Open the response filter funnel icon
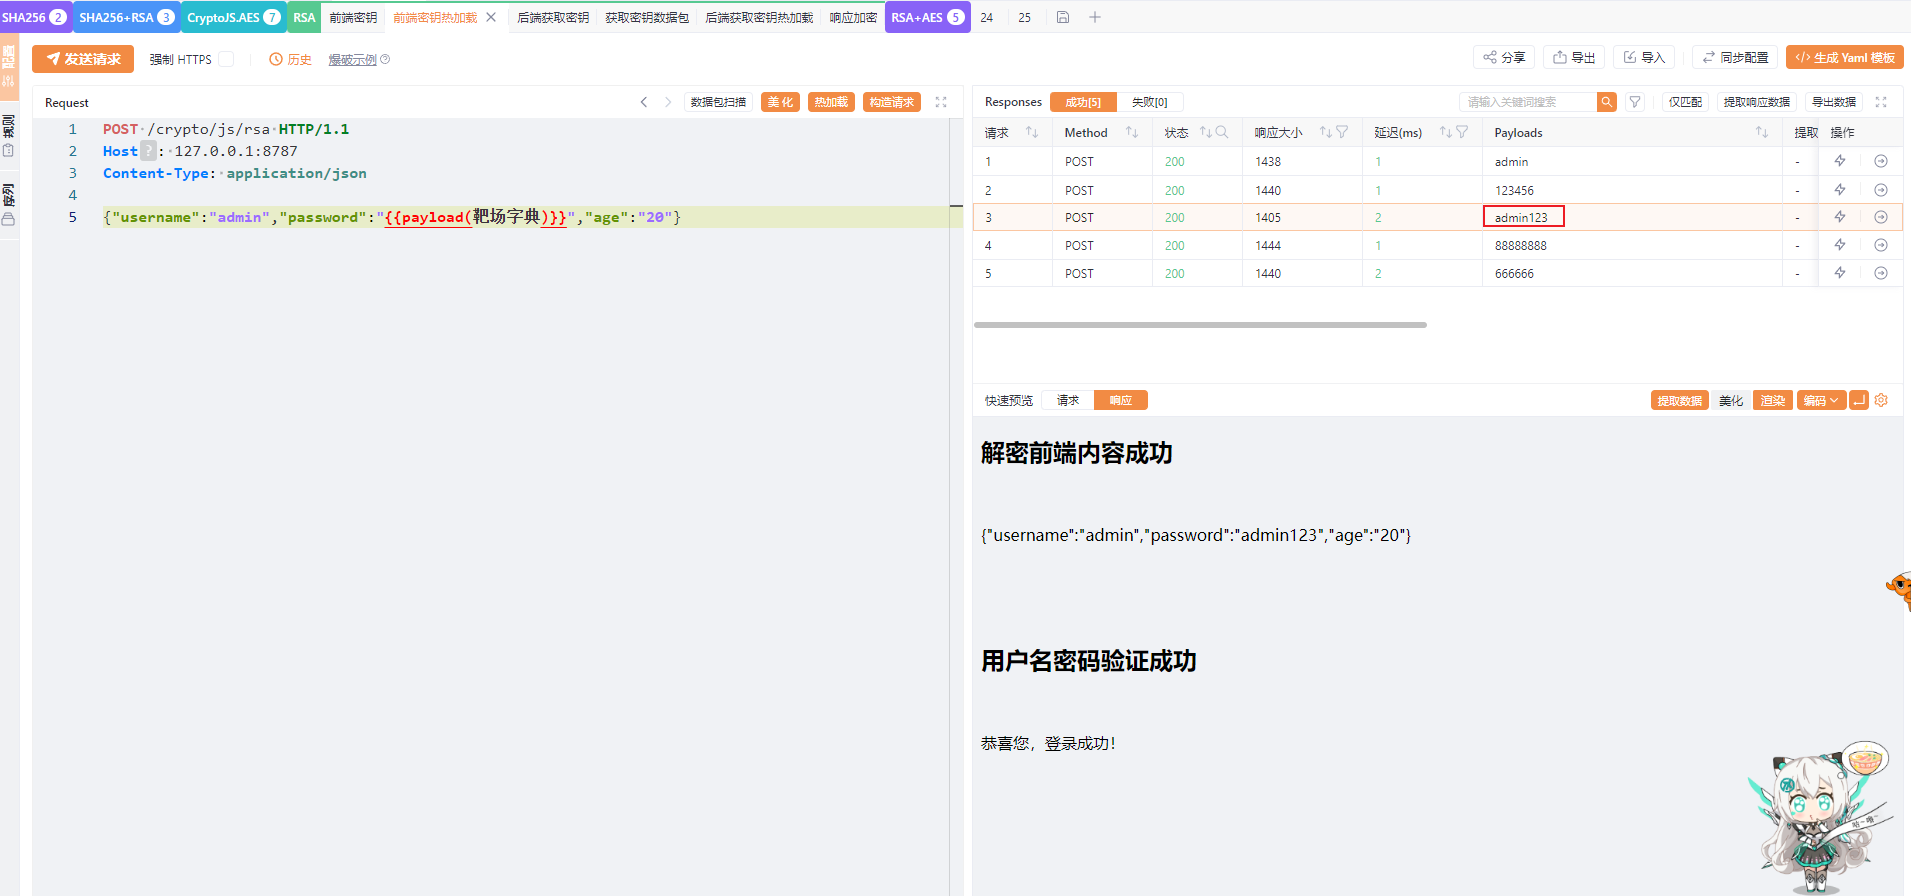The height and width of the screenshot is (896, 1911). click(x=1635, y=102)
